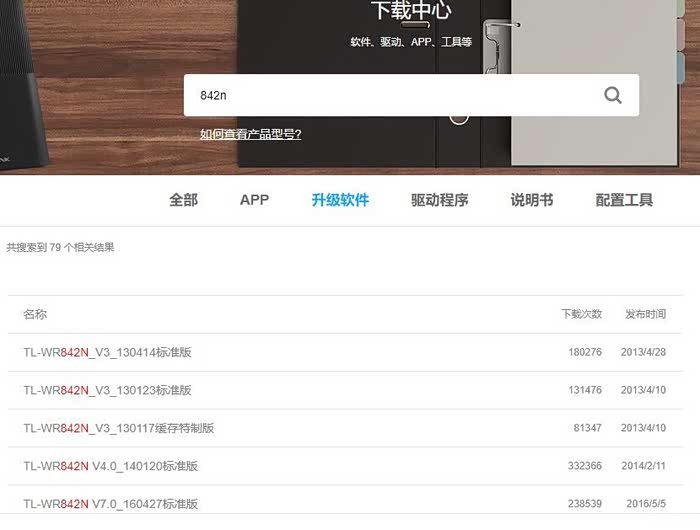The width and height of the screenshot is (700, 530).
Task: Click the magnifier search icon
Action: point(613,96)
